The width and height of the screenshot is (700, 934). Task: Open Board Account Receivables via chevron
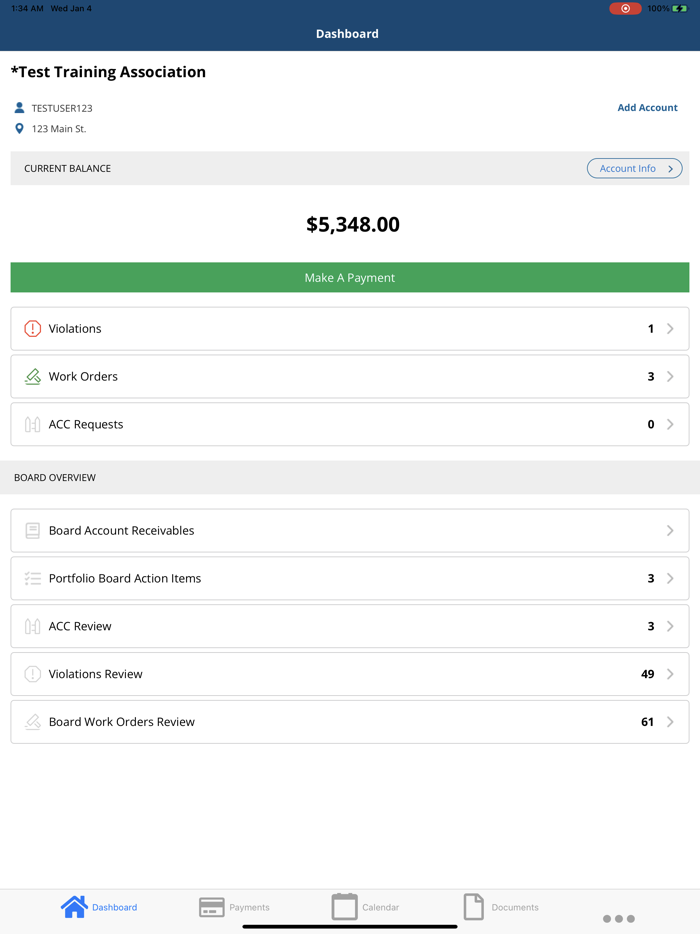[670, 531]
